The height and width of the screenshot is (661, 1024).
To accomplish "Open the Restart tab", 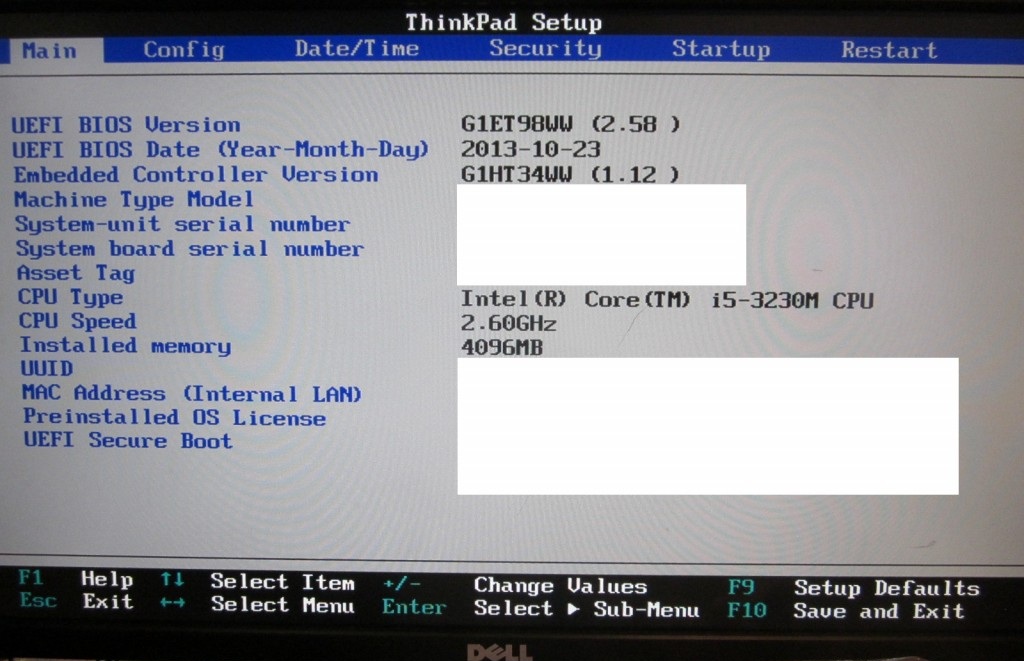I will tap(889, 50).
